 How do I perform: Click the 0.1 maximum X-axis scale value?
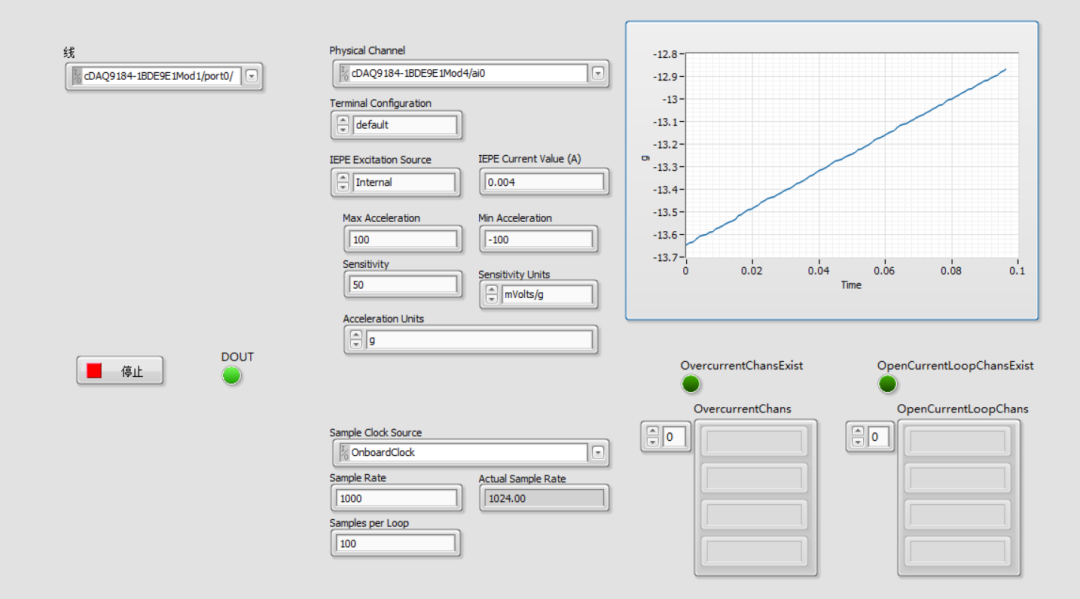point(1017,271)
